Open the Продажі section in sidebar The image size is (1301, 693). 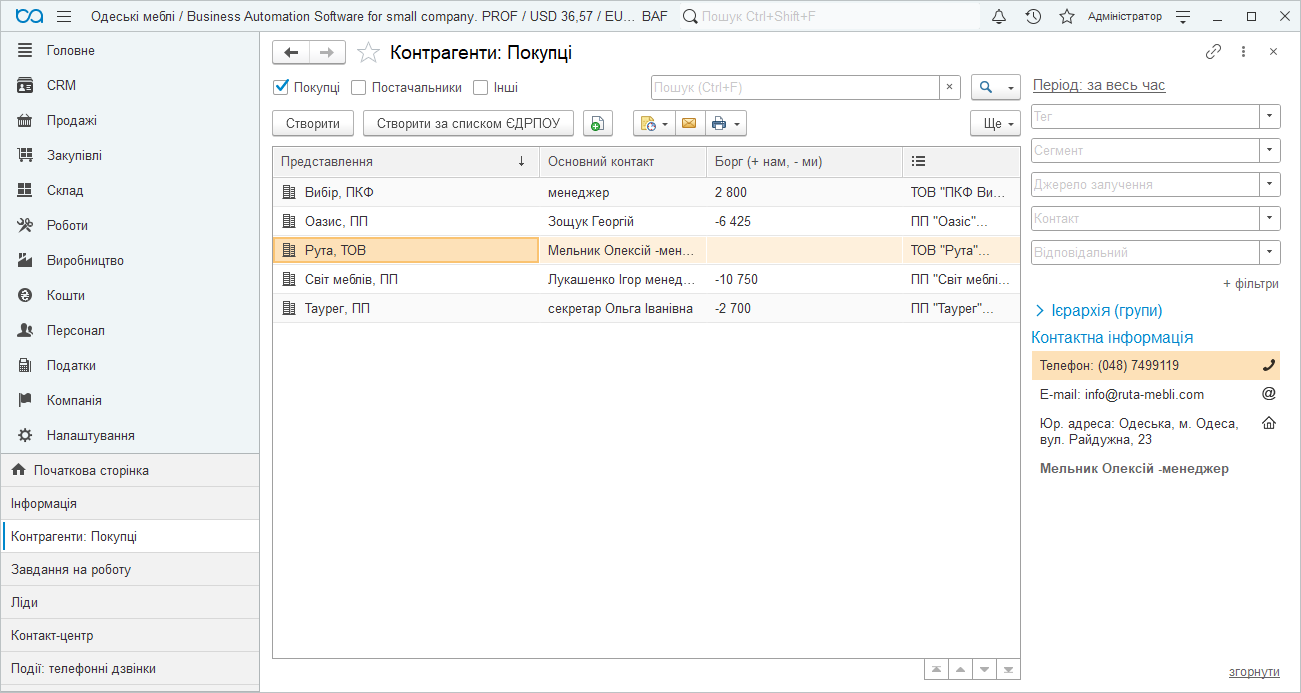[72, 120]
